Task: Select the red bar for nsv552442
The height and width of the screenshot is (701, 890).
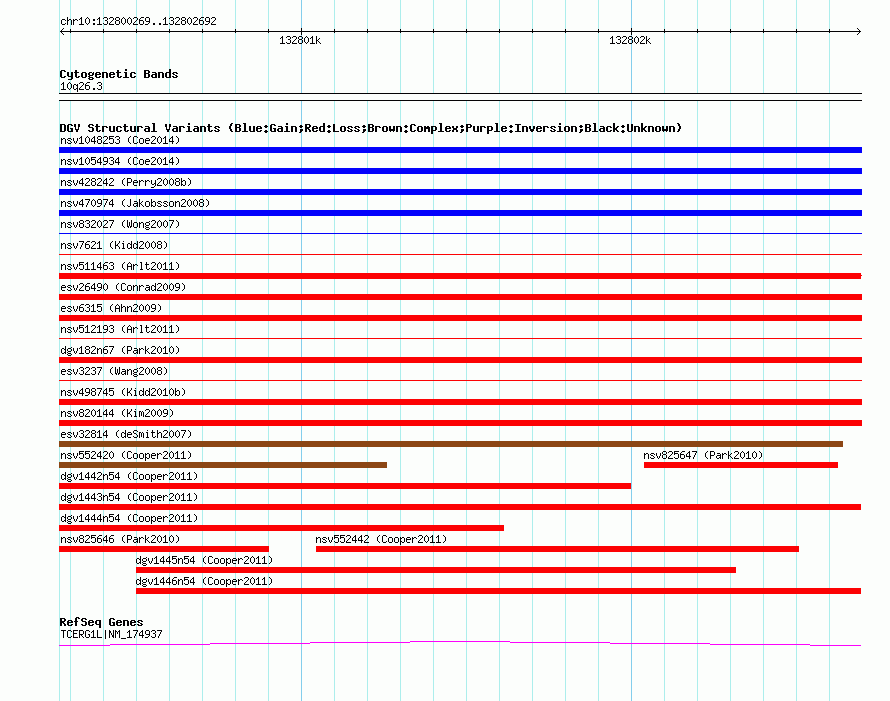Action: point(557,549)
